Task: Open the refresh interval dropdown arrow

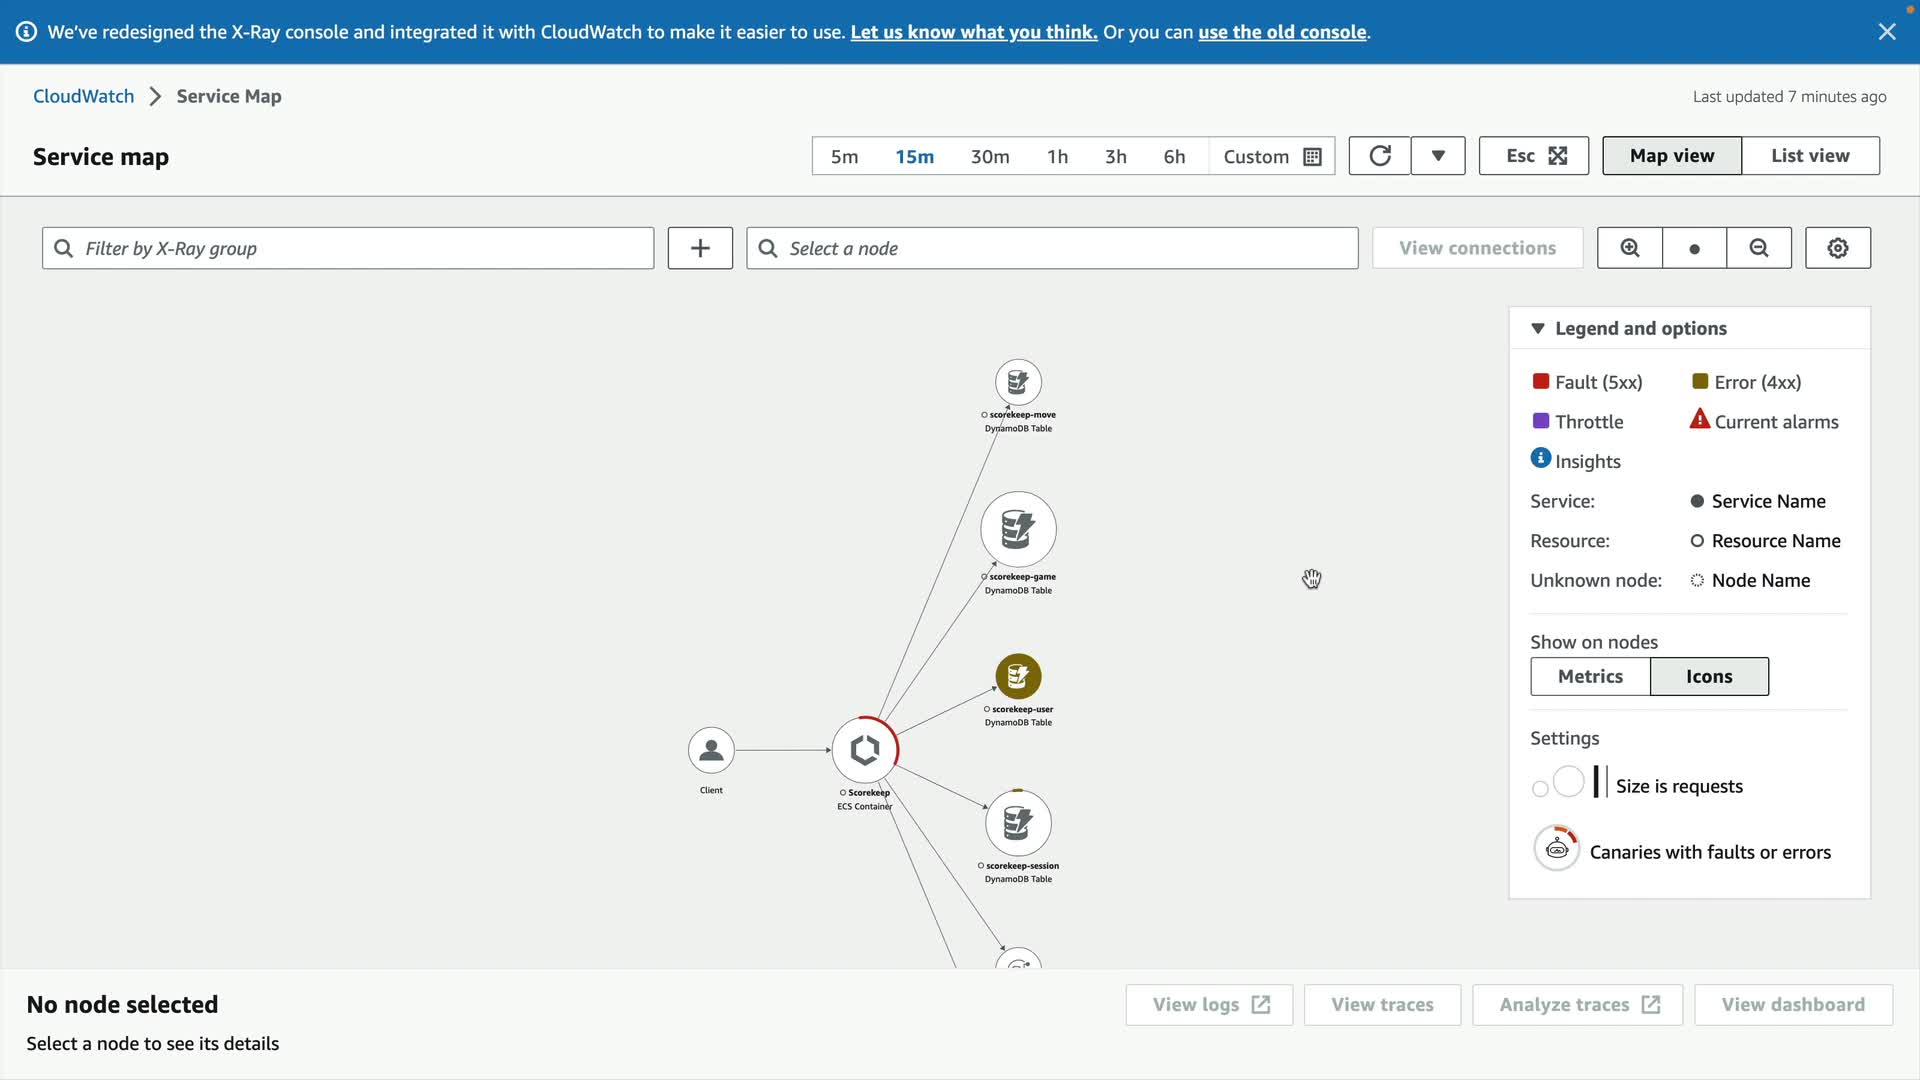Action: click(1437, 156)
